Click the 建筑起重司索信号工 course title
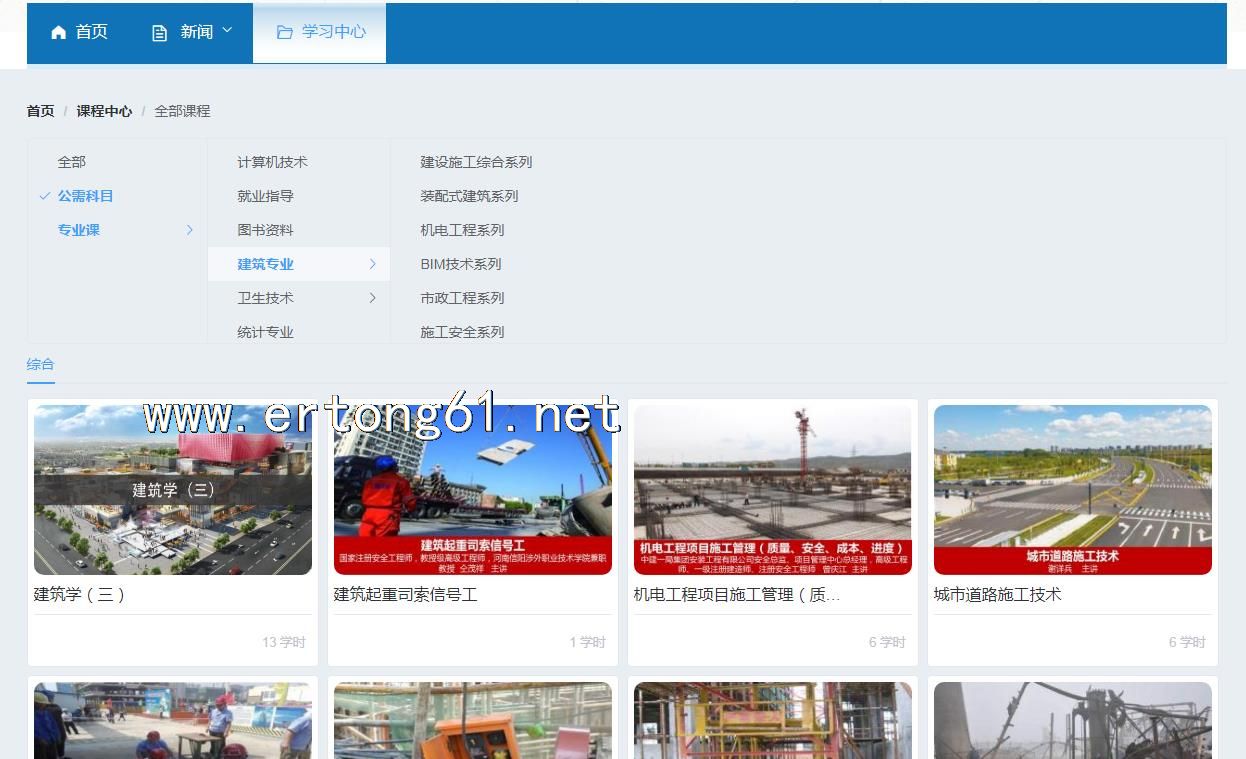 tap(405, 594)
